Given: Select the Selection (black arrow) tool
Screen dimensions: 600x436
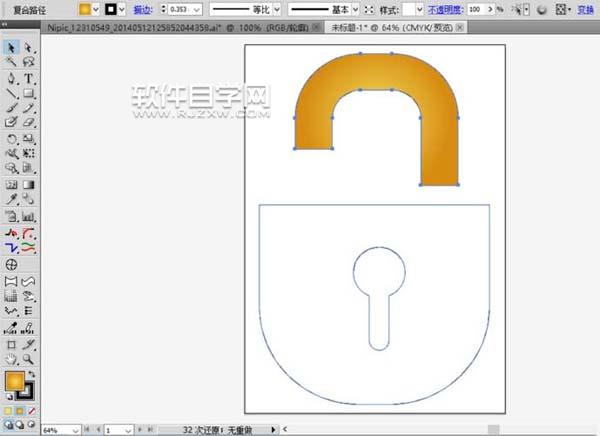Looking at the screenshot, I should tap(11, 47).
